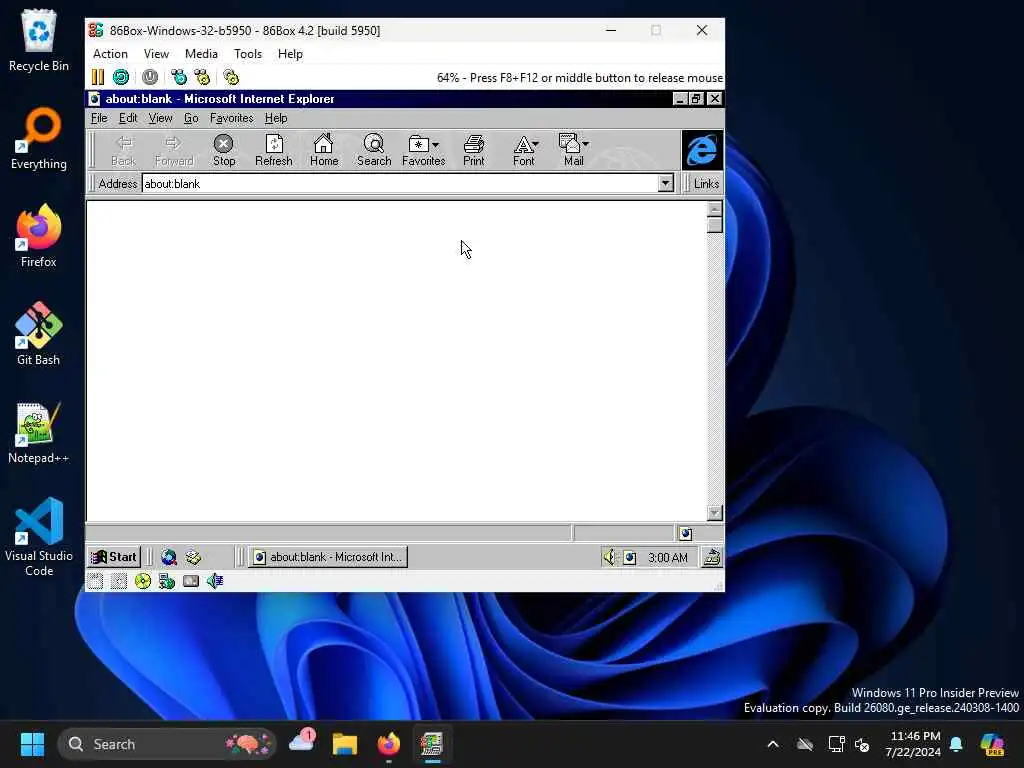Click the Back arrow in Internet Explorer
Viewport: 1024px width, 768px height.
click(x=123, y=150)
